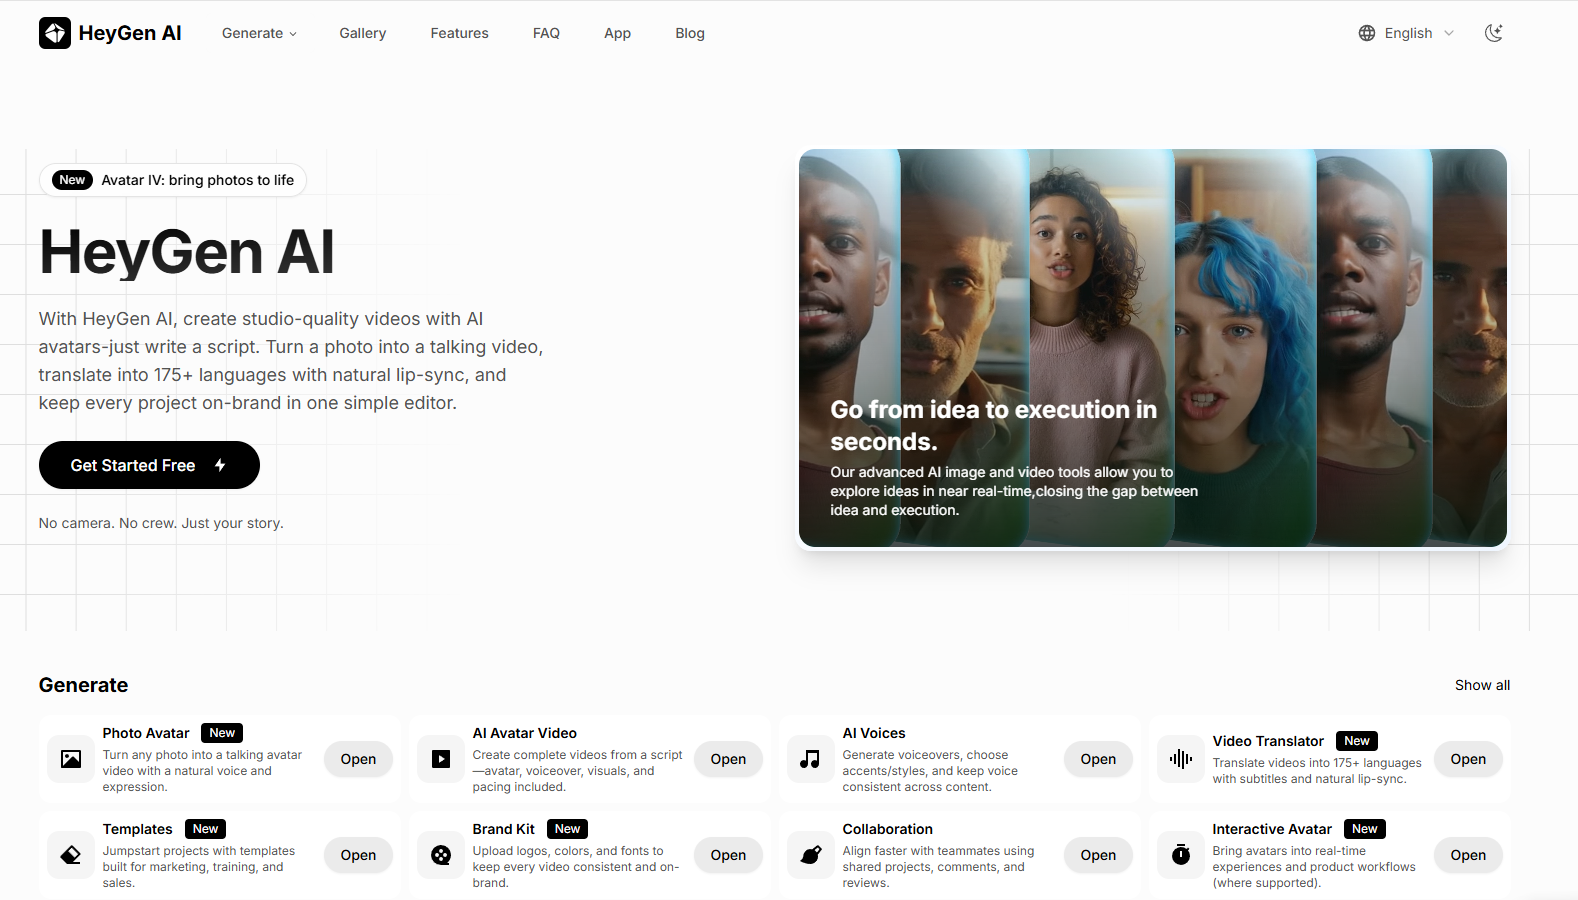The image size is (1578, 900).
Task: Toggle dark mode with the moon icon
Action: coord(1494,33)
